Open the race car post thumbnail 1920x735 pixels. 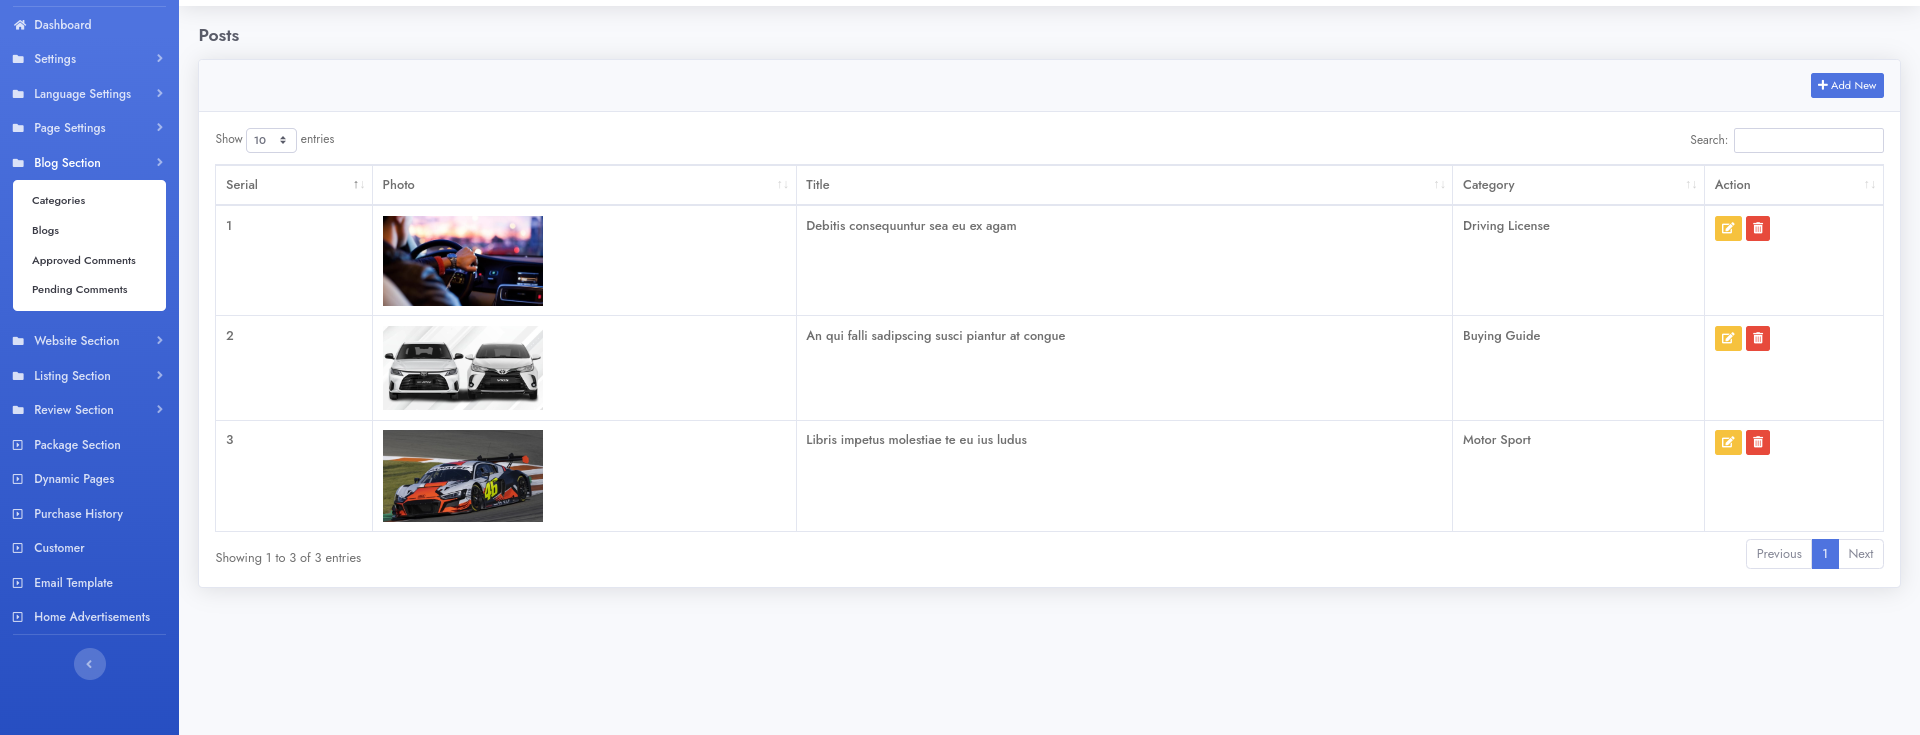tap(462, 476)
